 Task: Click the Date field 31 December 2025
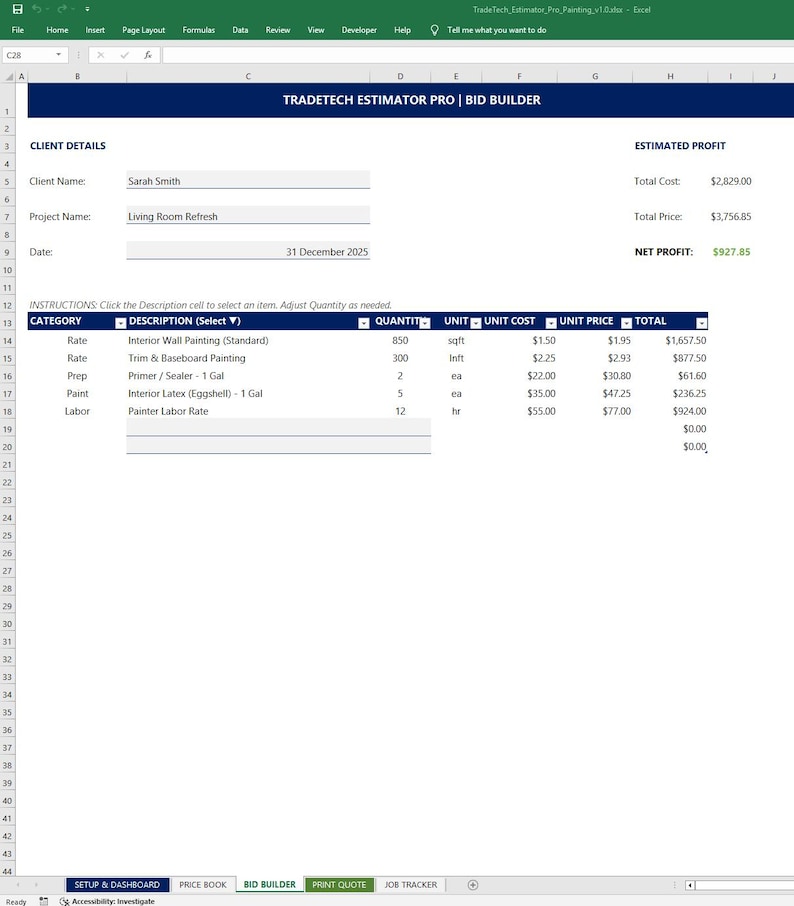248,251
